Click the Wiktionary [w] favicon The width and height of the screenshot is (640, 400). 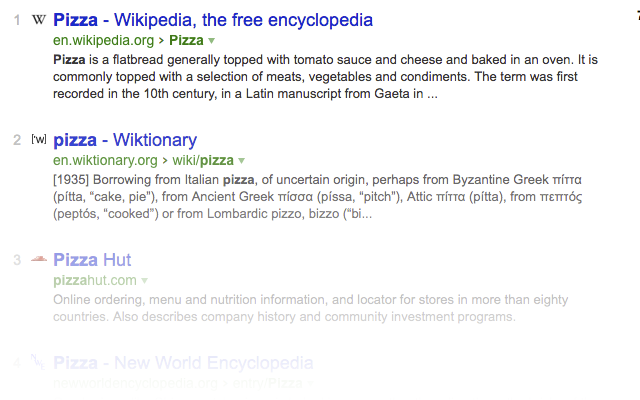[39, 139]
